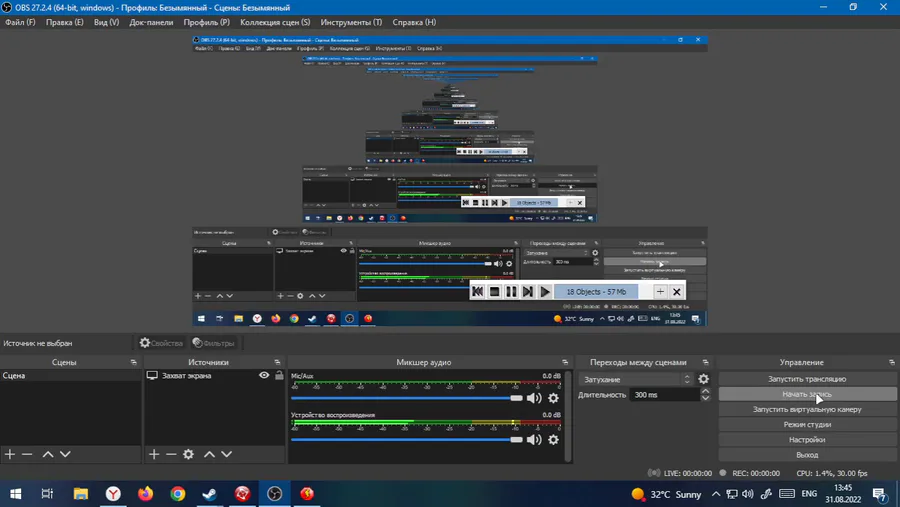Mute Устройство воспроизведения speaker icon
This screenshot has height=507, width=900.
[x=534, y=439]
